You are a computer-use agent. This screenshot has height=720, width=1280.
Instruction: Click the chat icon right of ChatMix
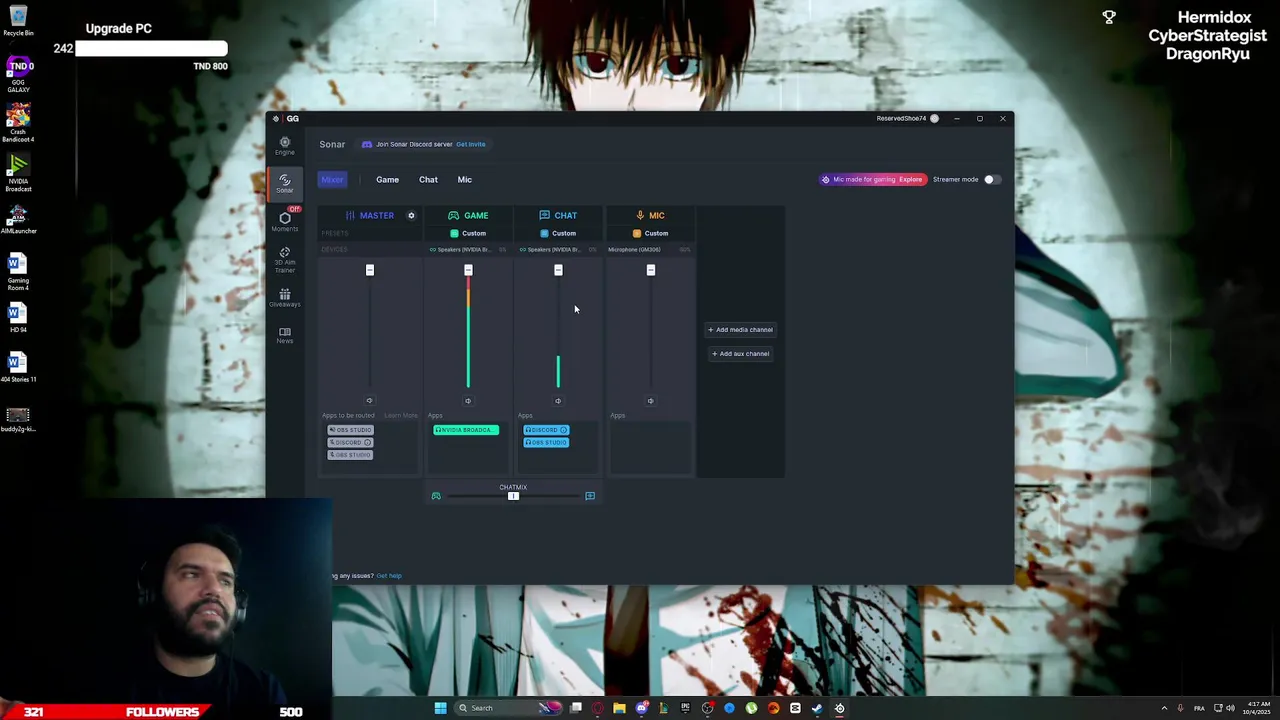(590, 496)
